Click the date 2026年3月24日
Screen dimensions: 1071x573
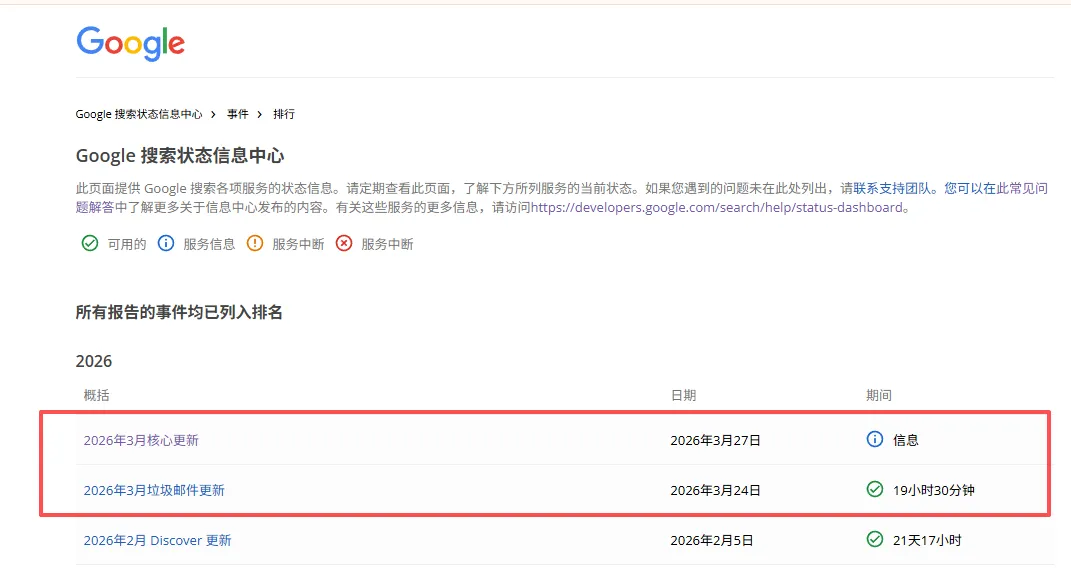[715, 490]
